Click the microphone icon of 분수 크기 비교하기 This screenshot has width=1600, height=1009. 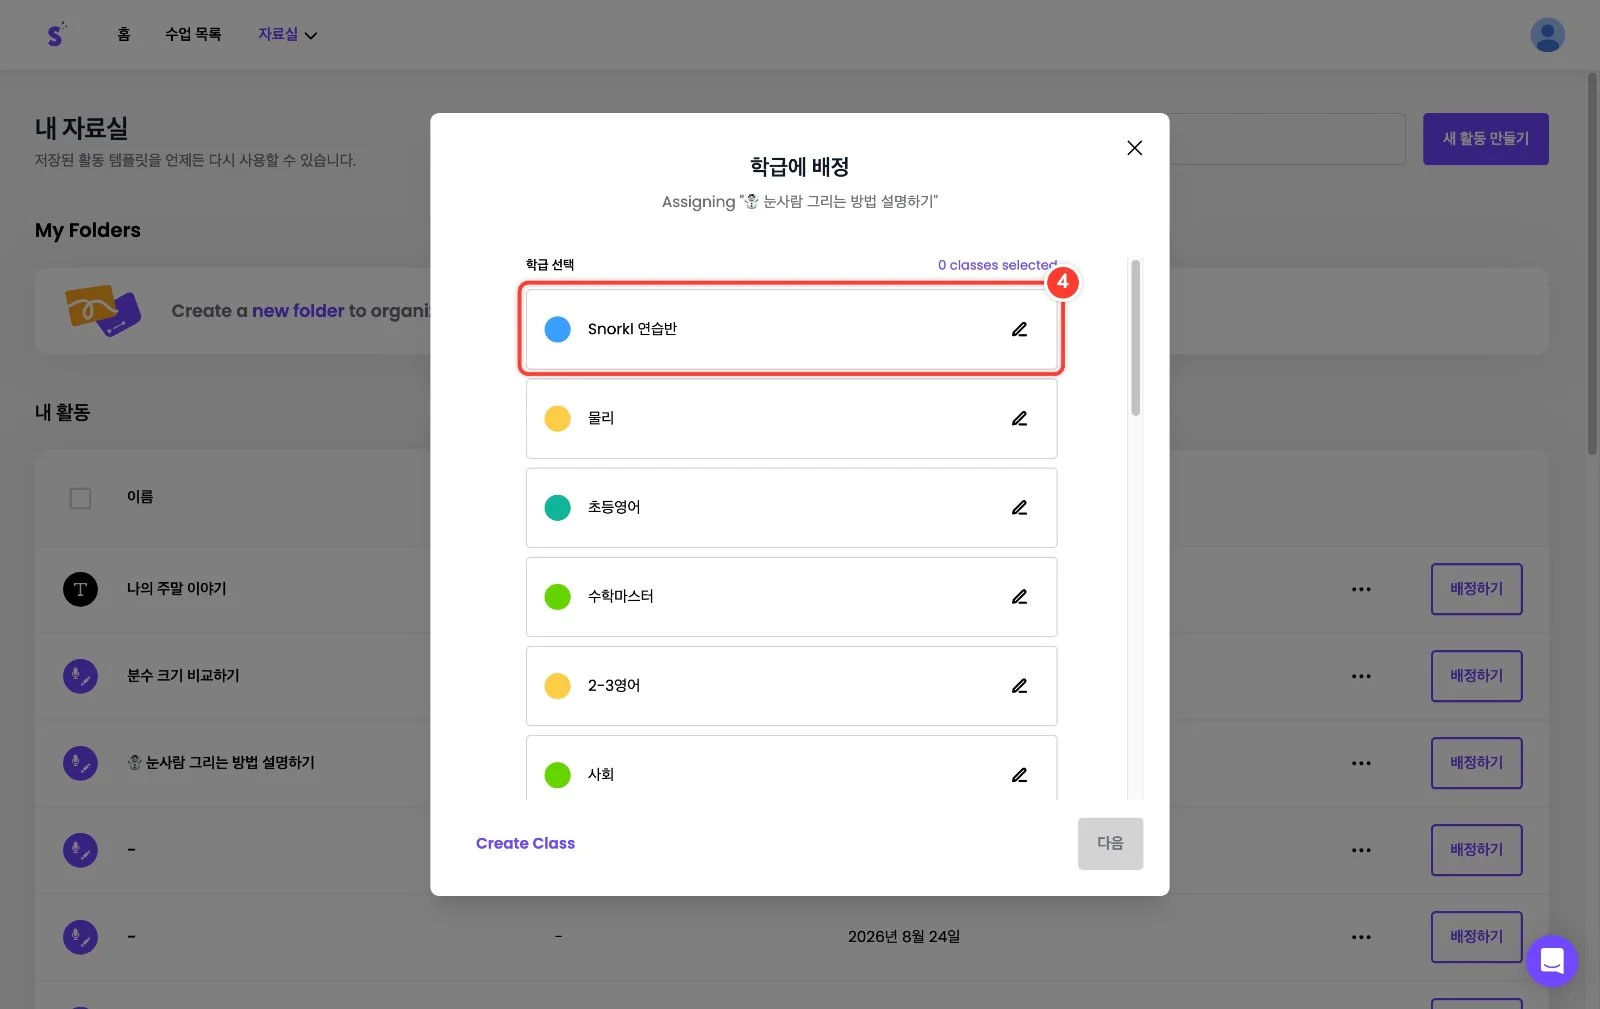click(80, 676)
